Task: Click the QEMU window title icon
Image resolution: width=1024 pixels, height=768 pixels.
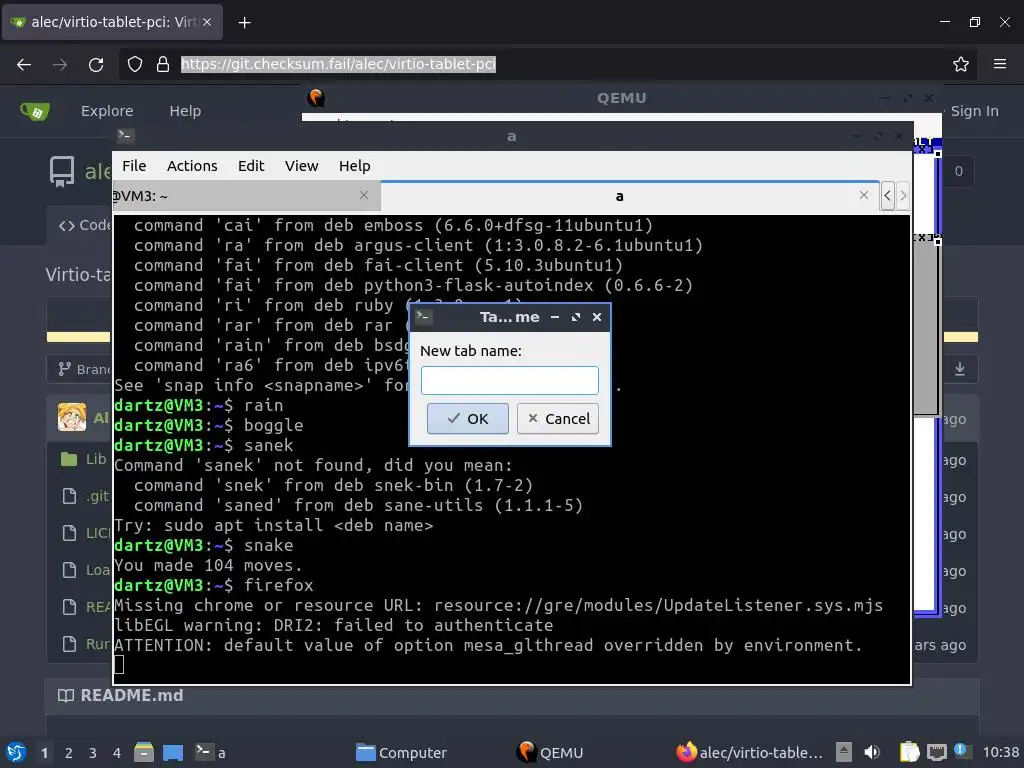Action: [x=316, y=98]
